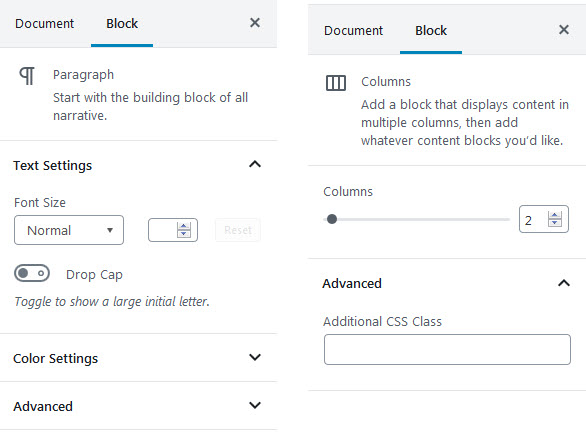Increase columns count with up arrow
Image resolution: width=586 pixels, height=433 pixels.
[555, 215]
